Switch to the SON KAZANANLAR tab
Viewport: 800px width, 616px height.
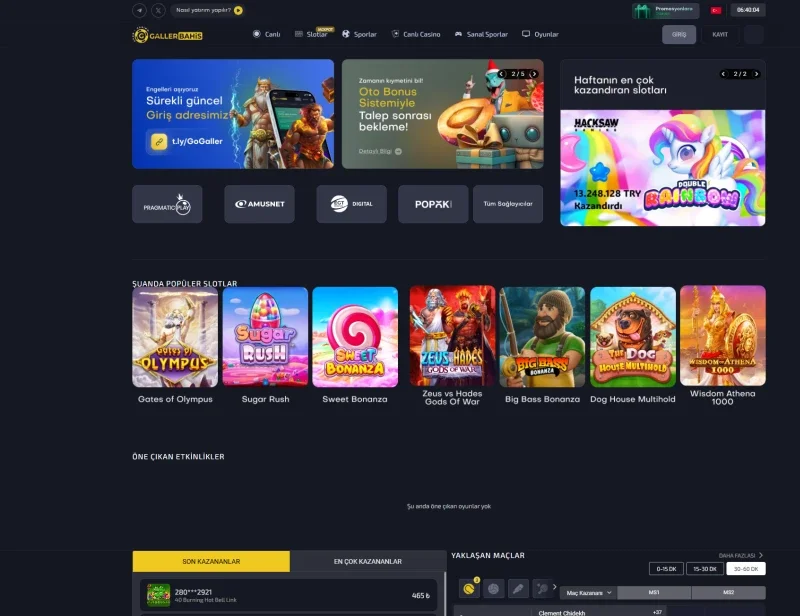pos(211,561)
